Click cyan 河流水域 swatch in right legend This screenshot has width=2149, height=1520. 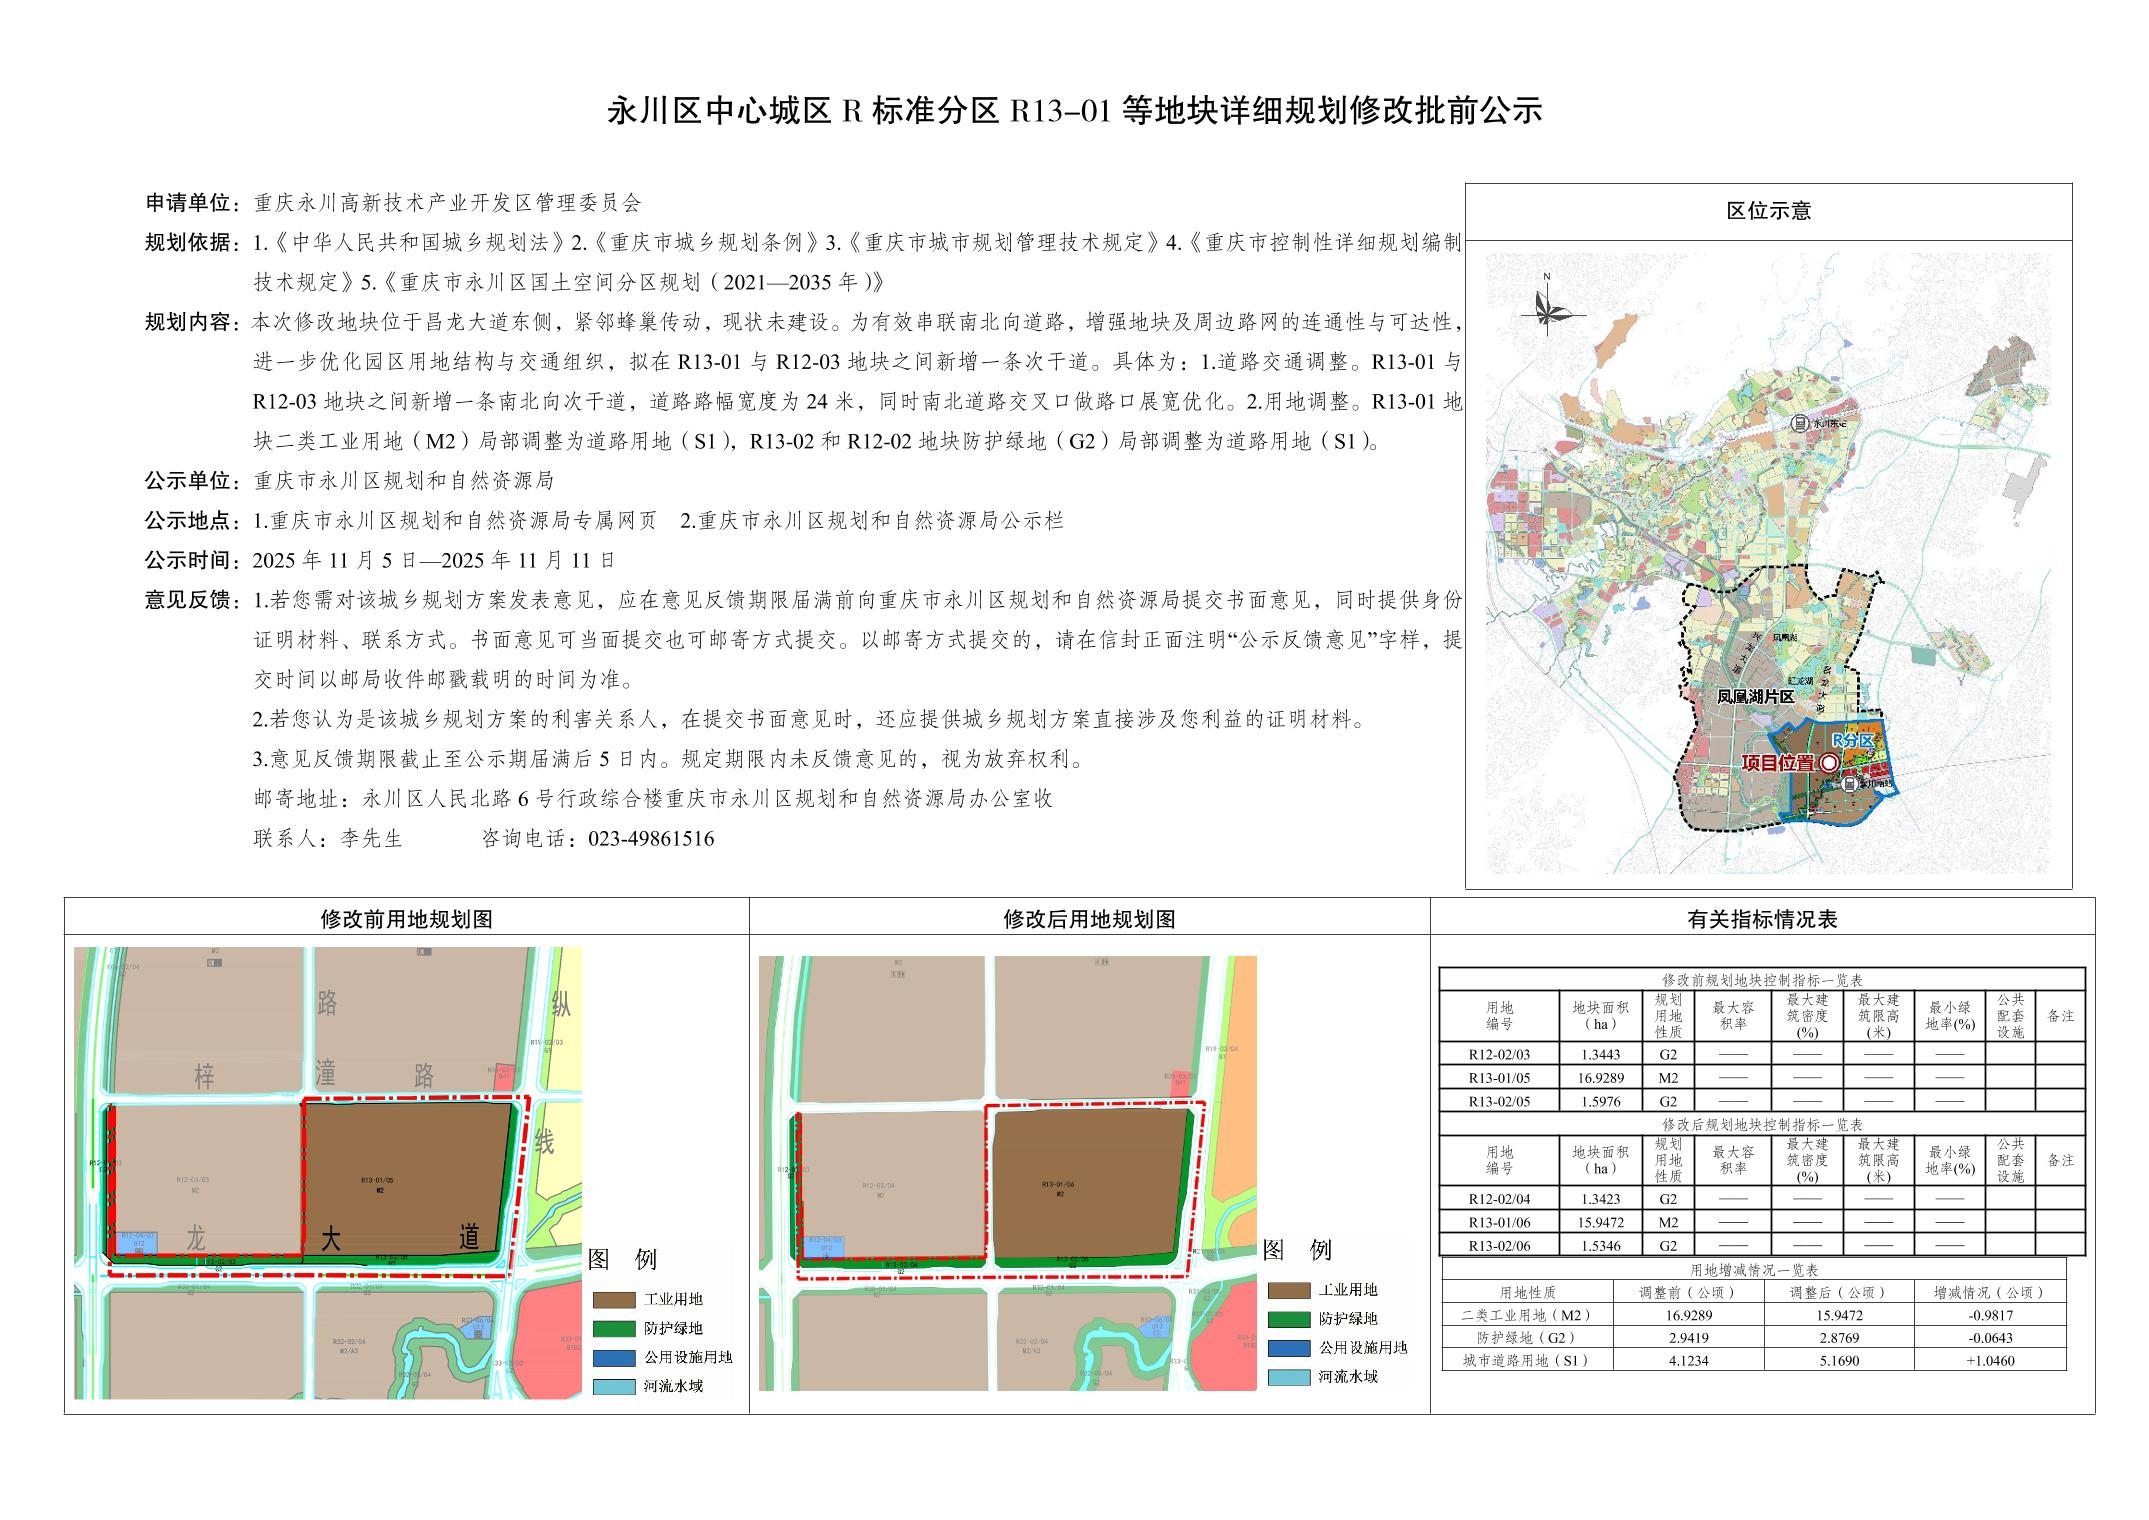[x=1288, y=1377]
